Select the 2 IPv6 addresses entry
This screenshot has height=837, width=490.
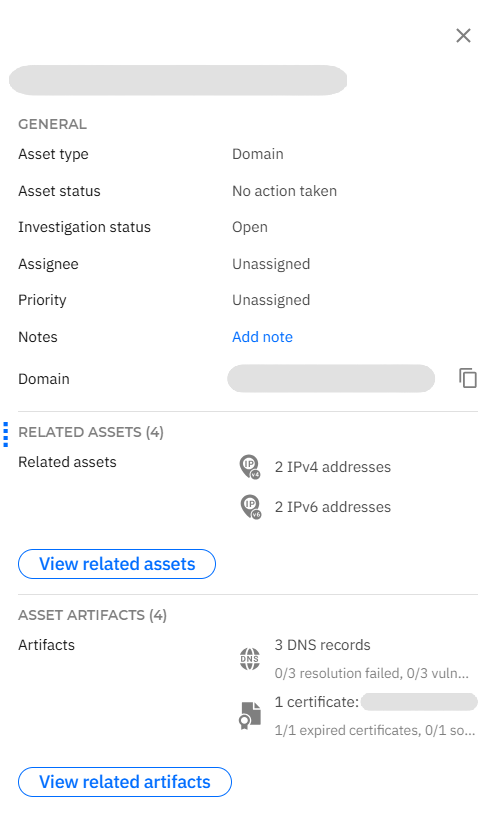tap(333, 507)
